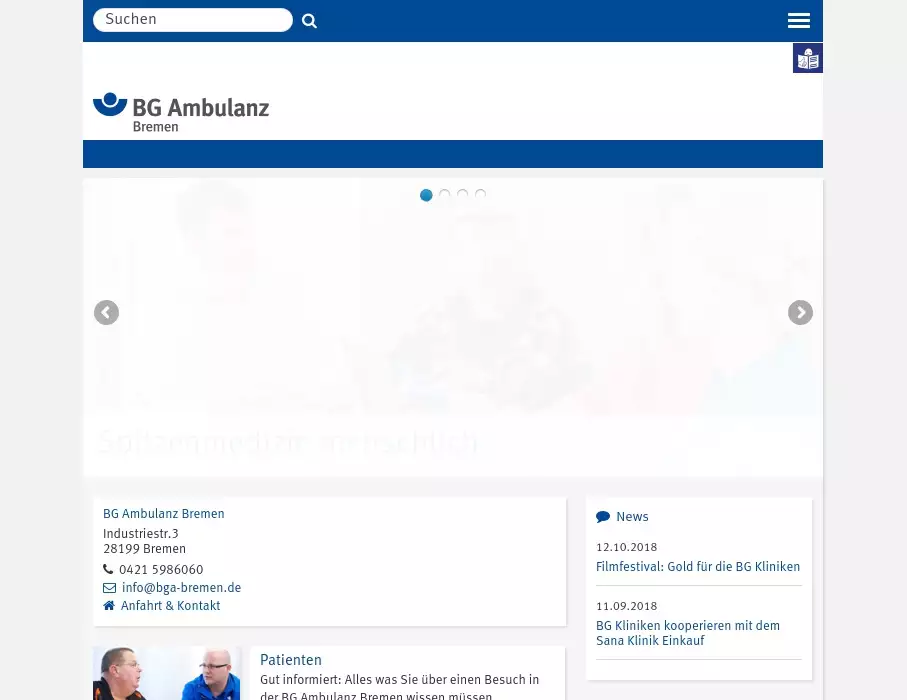This screenshot has width=907, height=700.
Task: Open the Patienten teaser image
Action: point(167,673)
